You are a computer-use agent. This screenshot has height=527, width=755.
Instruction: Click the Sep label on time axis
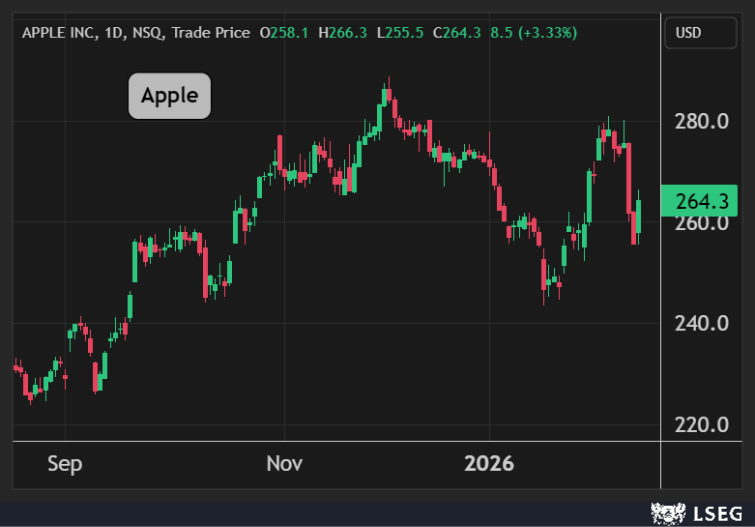coord(65,464)
